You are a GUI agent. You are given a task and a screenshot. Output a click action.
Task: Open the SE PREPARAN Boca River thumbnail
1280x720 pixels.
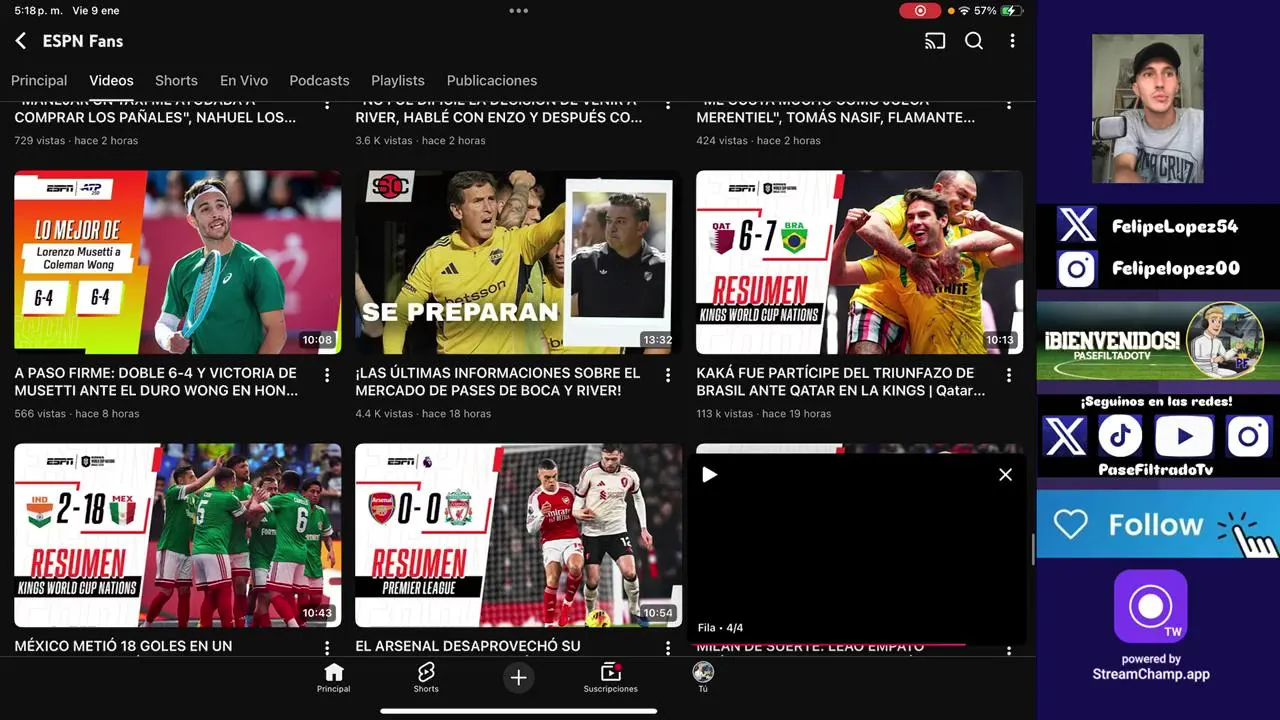click(x=518, y=262)
